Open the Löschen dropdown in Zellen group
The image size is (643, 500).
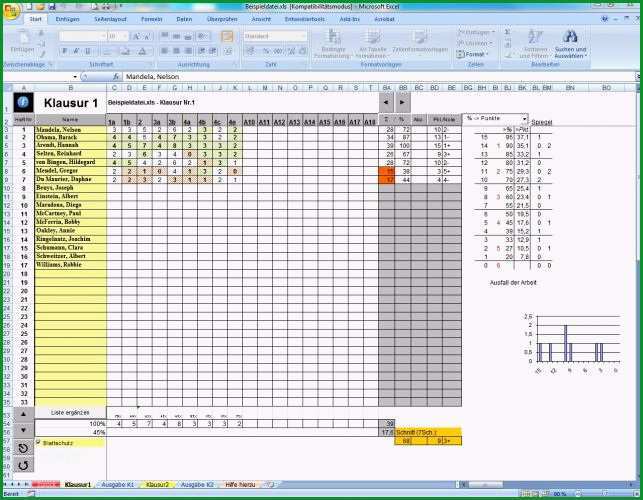tap(475, 43)
